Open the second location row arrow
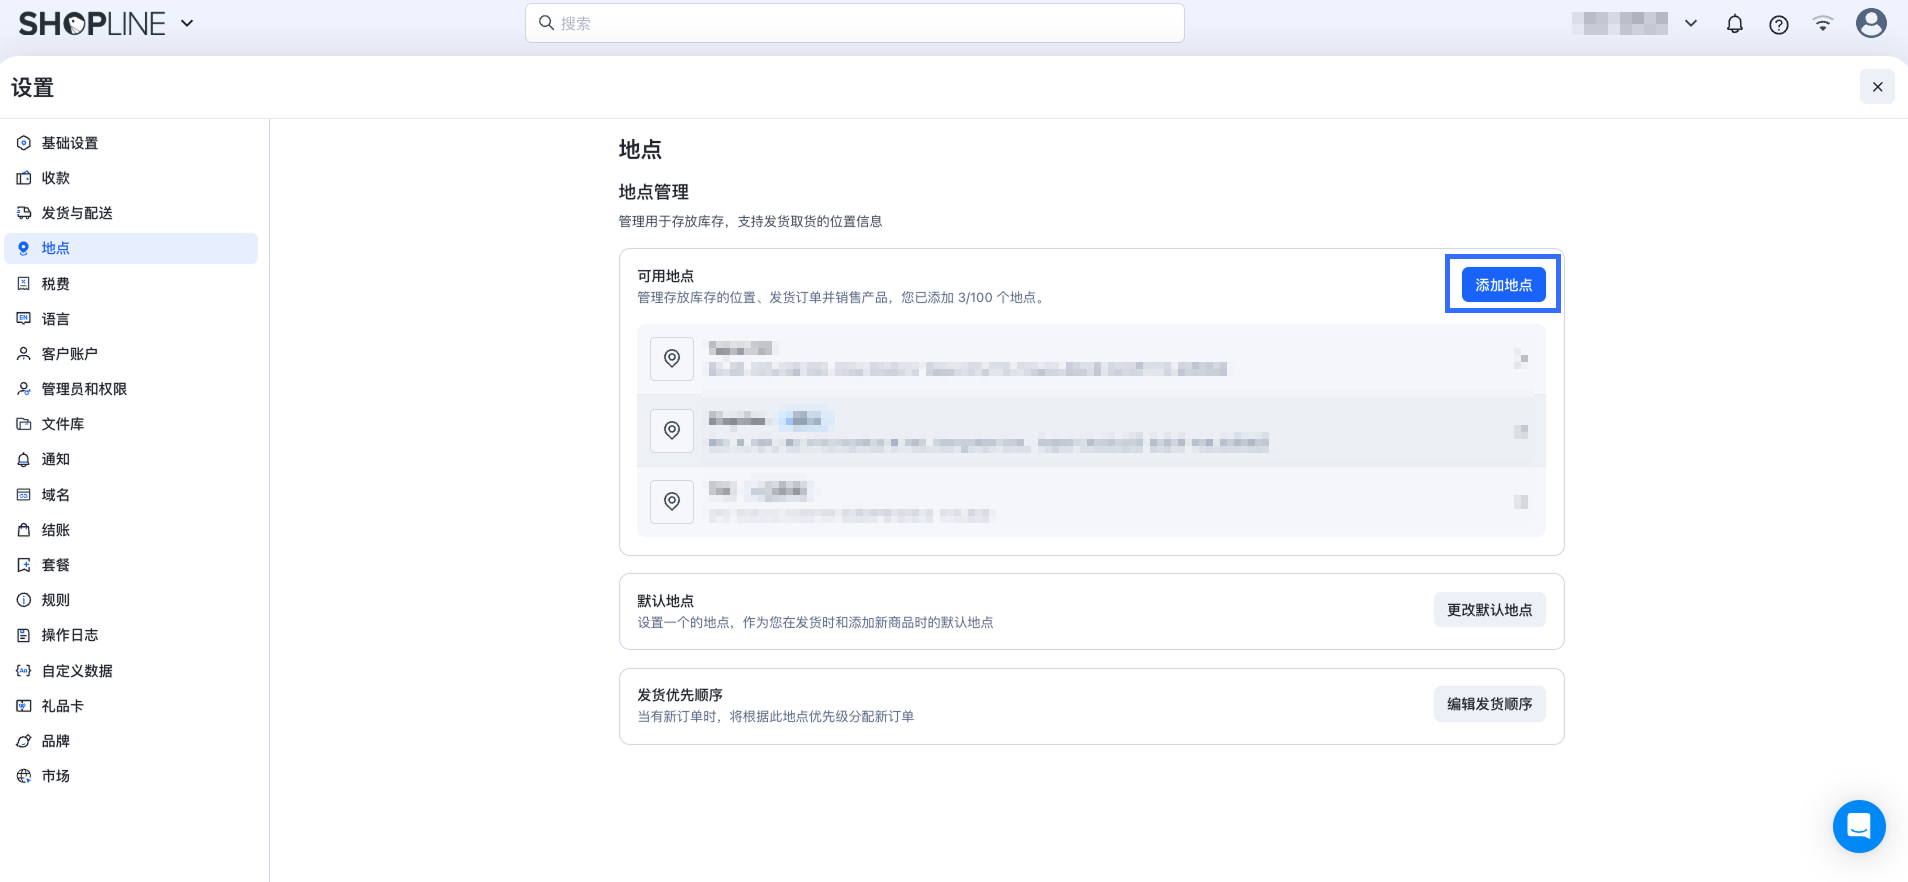The height and width of the screenshot is (882, 1908). click(x=1521, y=431)
